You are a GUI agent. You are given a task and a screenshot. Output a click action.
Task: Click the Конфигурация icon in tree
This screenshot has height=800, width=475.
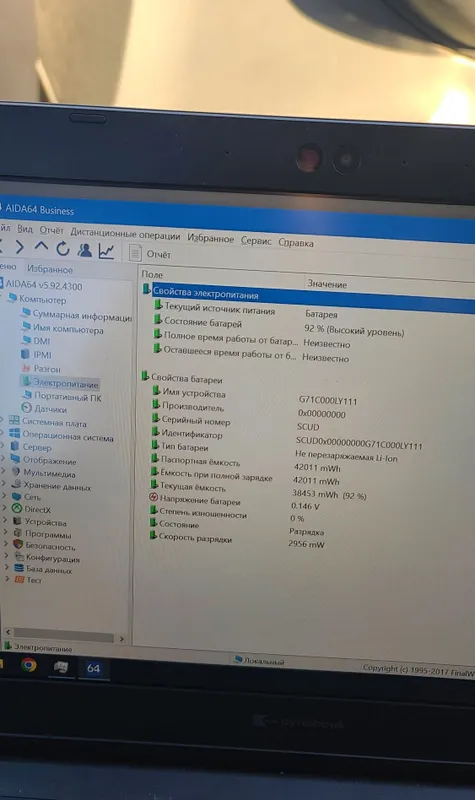coord(19,557)
